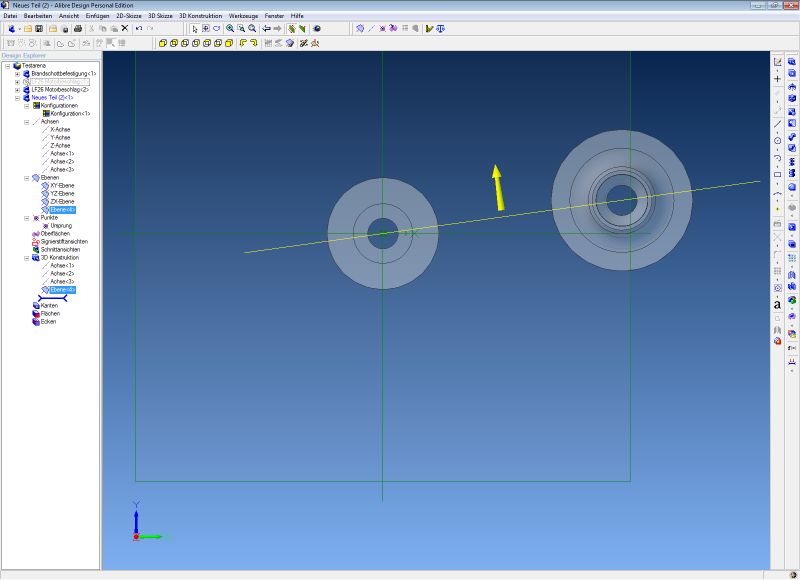Click the Undo arrow icon
This screenshot has height=580, width=800.
(x=139, y=29)
